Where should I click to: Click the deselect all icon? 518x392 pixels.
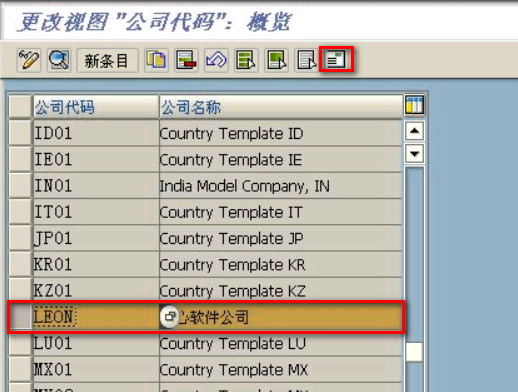pyautogui.click(x=306, y=60)
